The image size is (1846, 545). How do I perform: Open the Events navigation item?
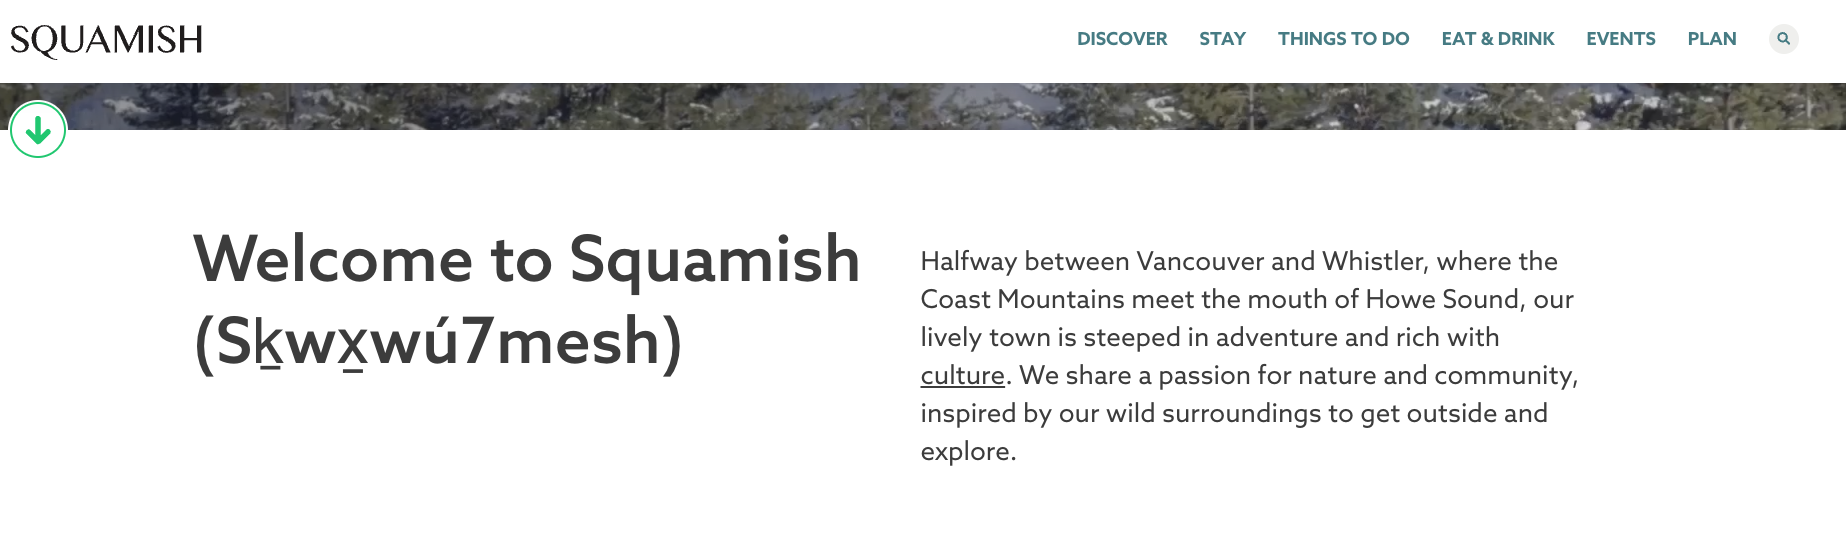pyautogui.click(x=1620, y=39)
